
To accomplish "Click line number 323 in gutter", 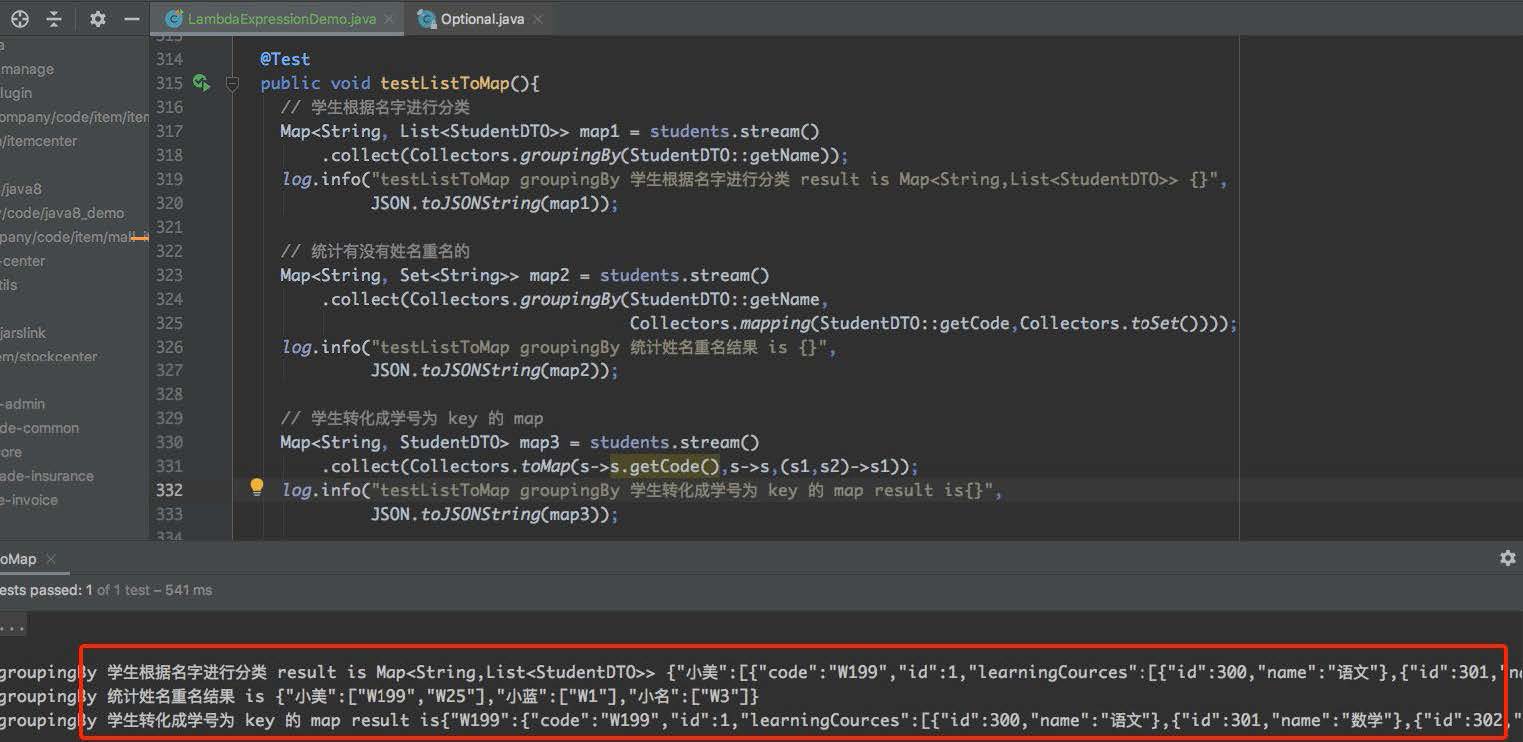I will coord(169,275).
